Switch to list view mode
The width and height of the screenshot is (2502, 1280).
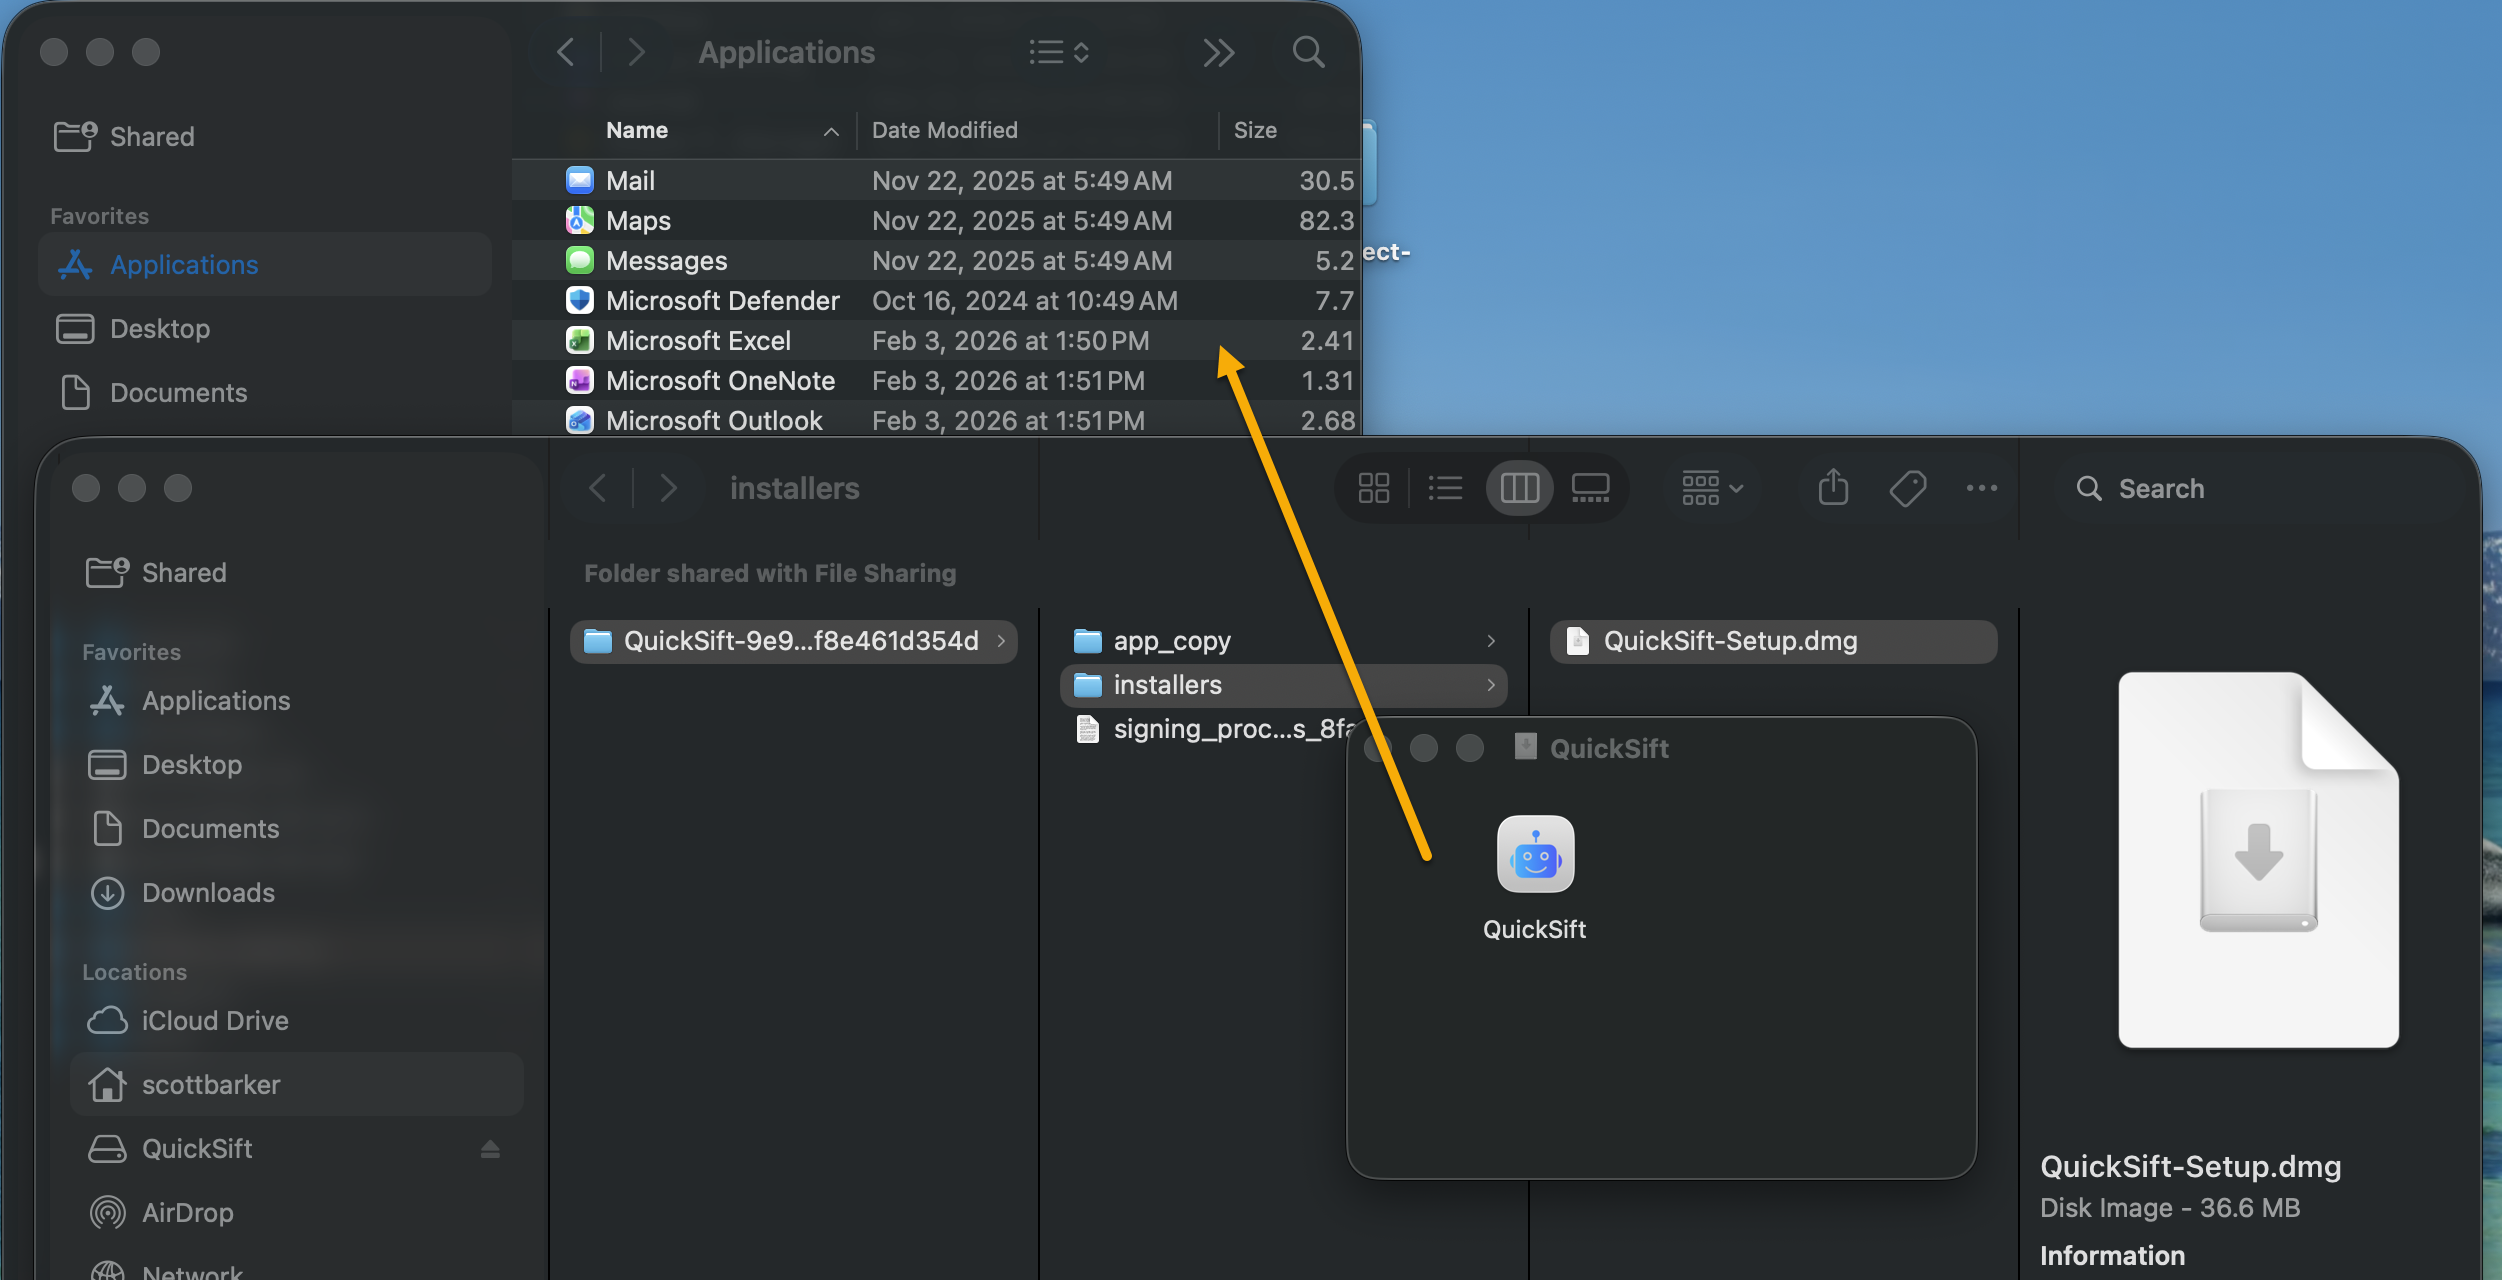point(1445,488)
